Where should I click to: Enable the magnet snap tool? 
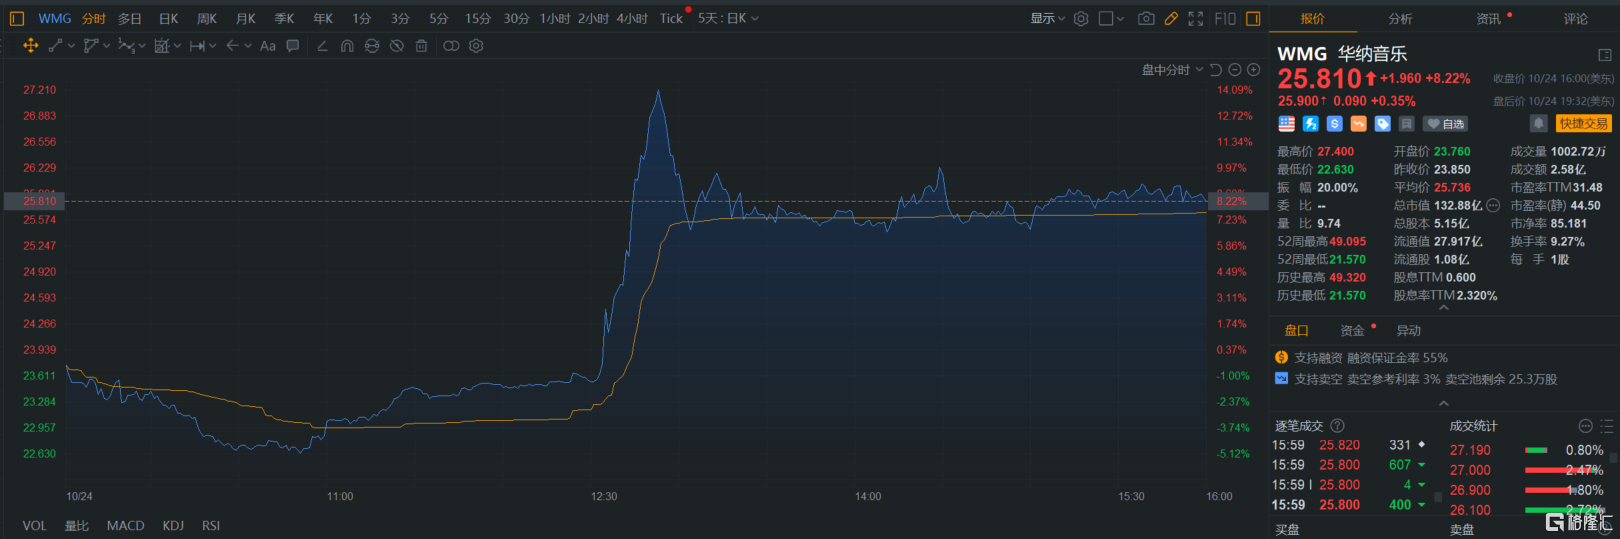(347, 46)
